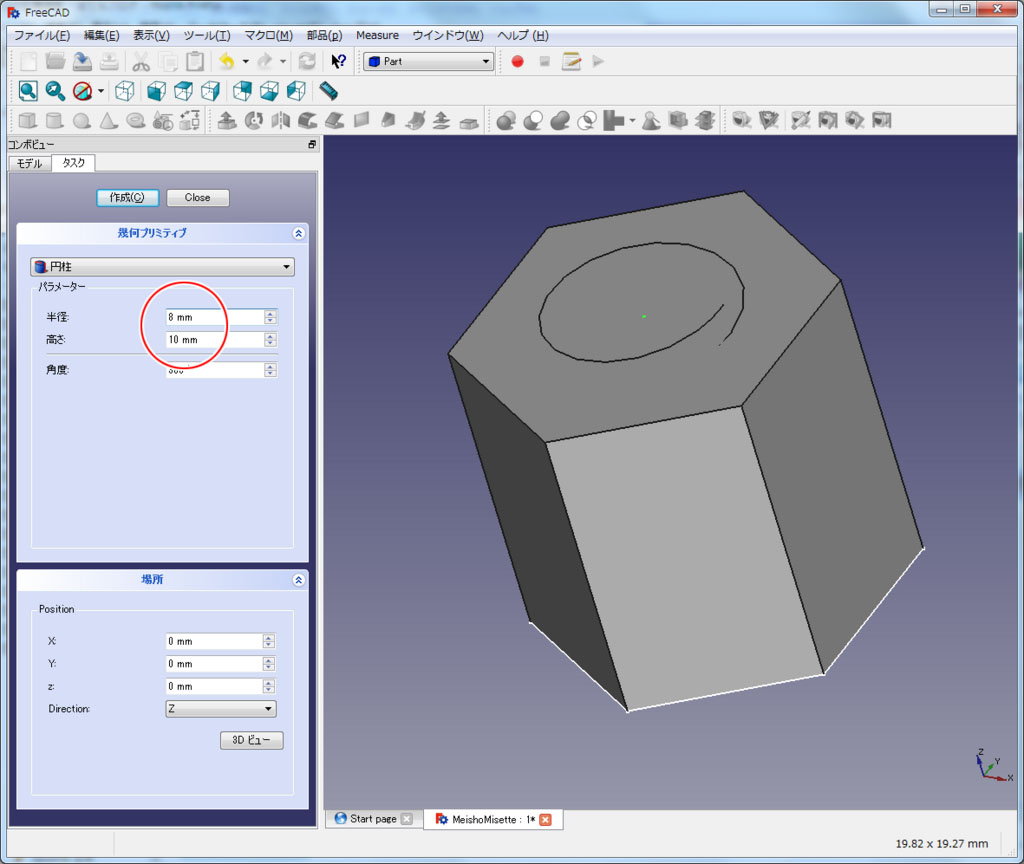The height and width of the screenshot is (864, 1024).
Task: Select the Measure distance ruler tool
Action: (328, 91)
